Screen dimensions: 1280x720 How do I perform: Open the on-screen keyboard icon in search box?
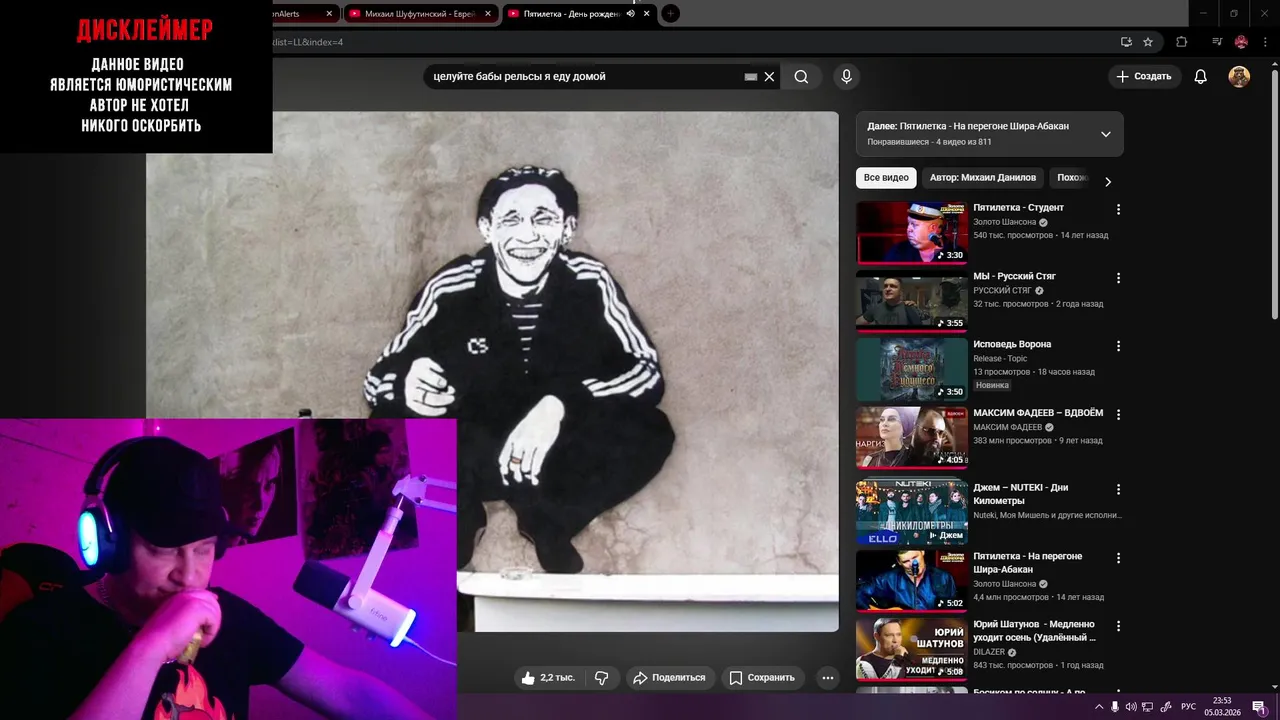(751, 77)
